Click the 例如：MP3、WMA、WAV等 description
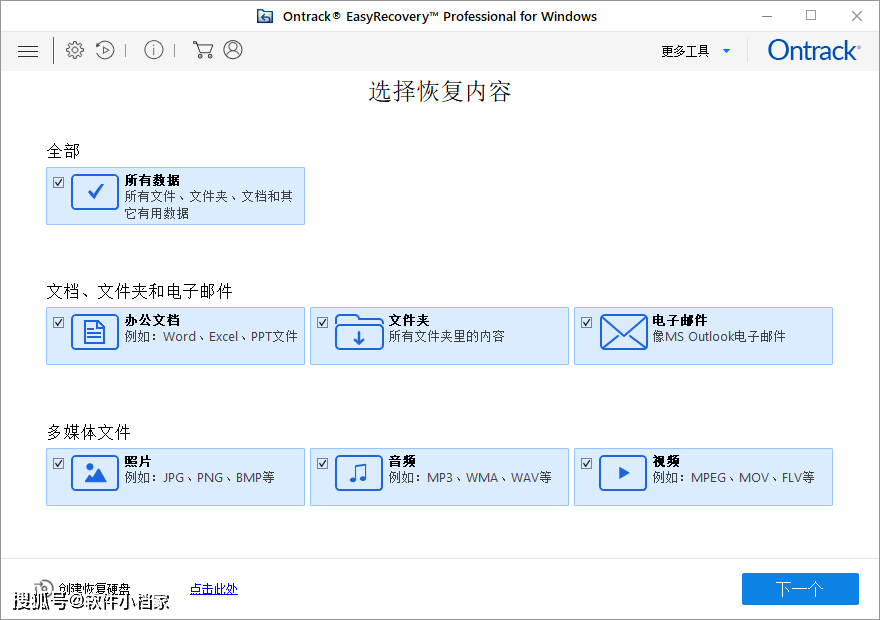The height and width of the screenshot is (620, 880). point(470,477)
